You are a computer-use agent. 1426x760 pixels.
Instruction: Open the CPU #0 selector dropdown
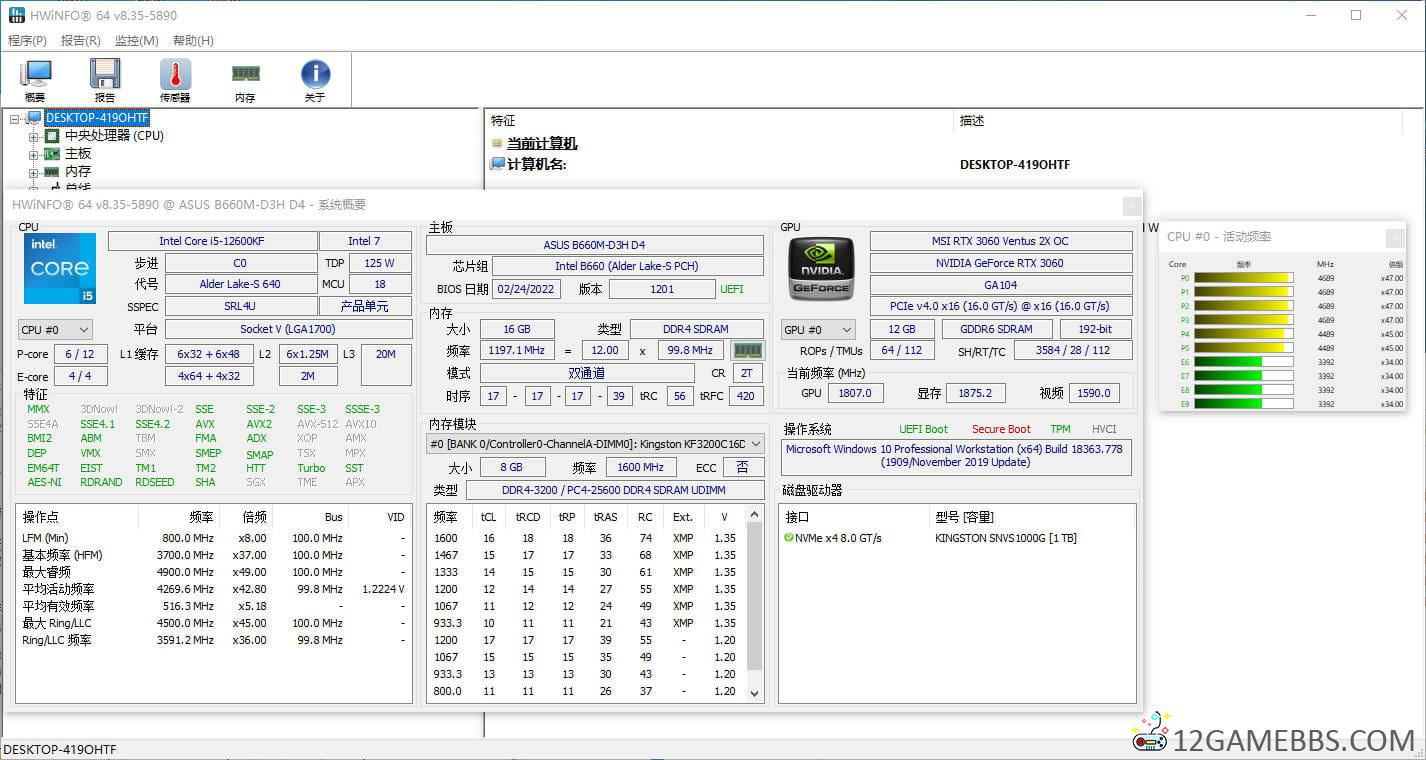55,329
